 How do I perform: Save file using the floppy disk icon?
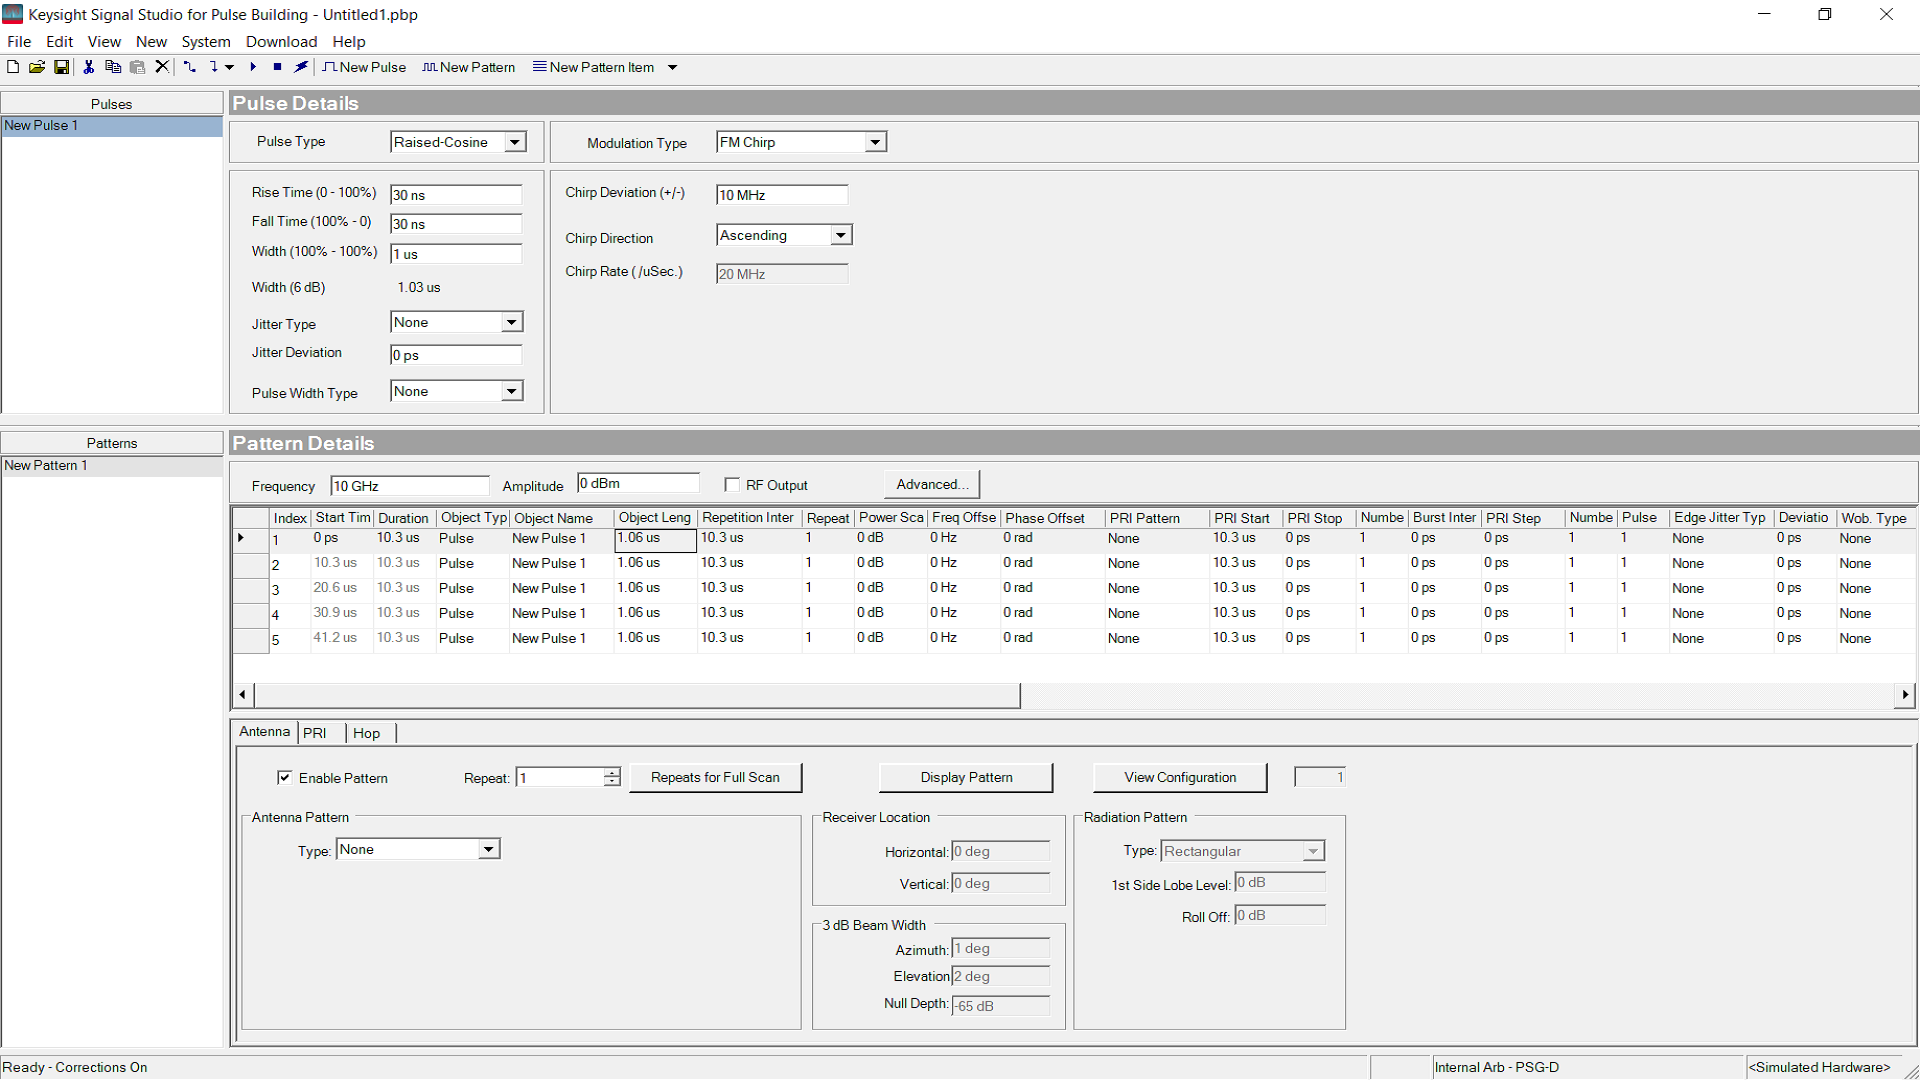tap(61, 67)
